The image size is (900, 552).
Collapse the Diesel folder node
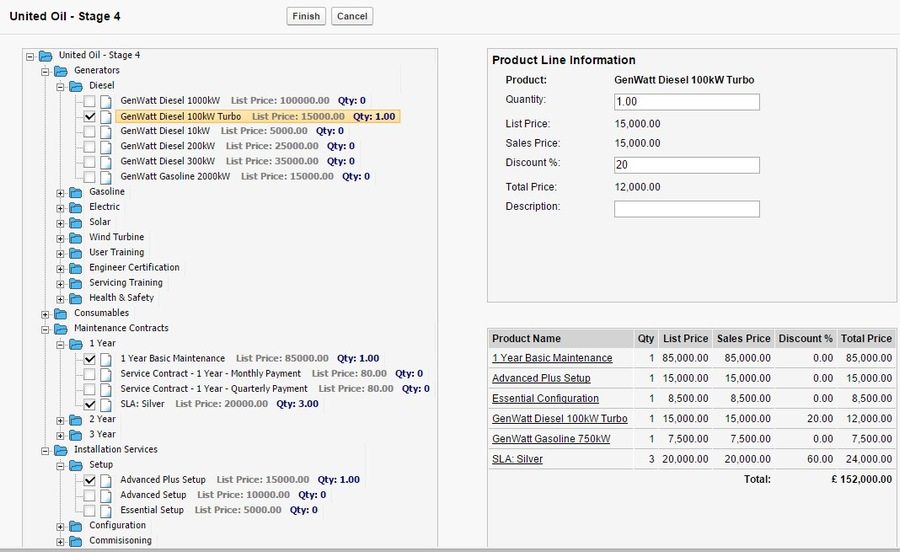coord(61,86)
